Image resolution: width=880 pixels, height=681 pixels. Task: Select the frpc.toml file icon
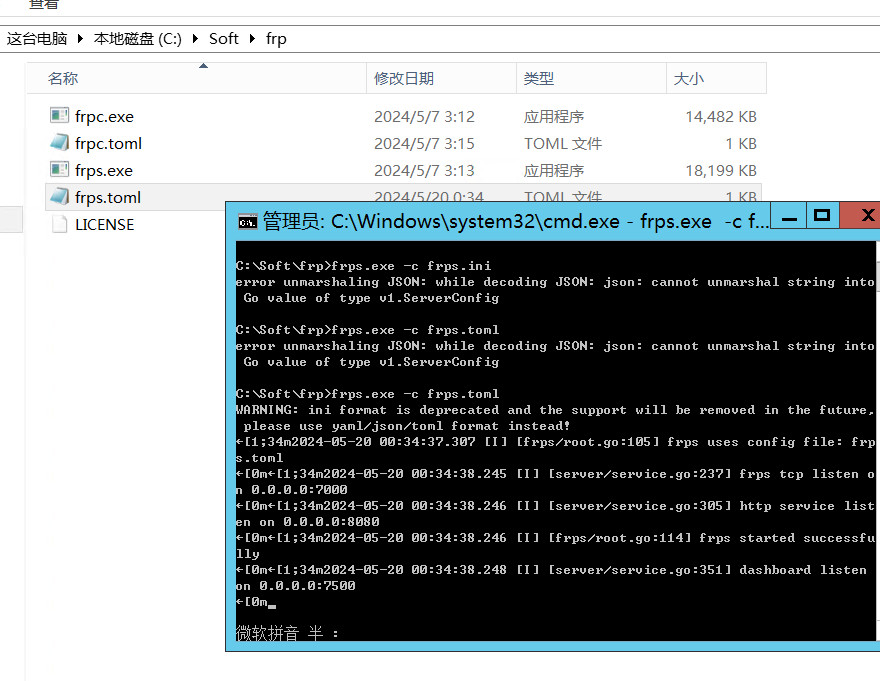point(59,143)
